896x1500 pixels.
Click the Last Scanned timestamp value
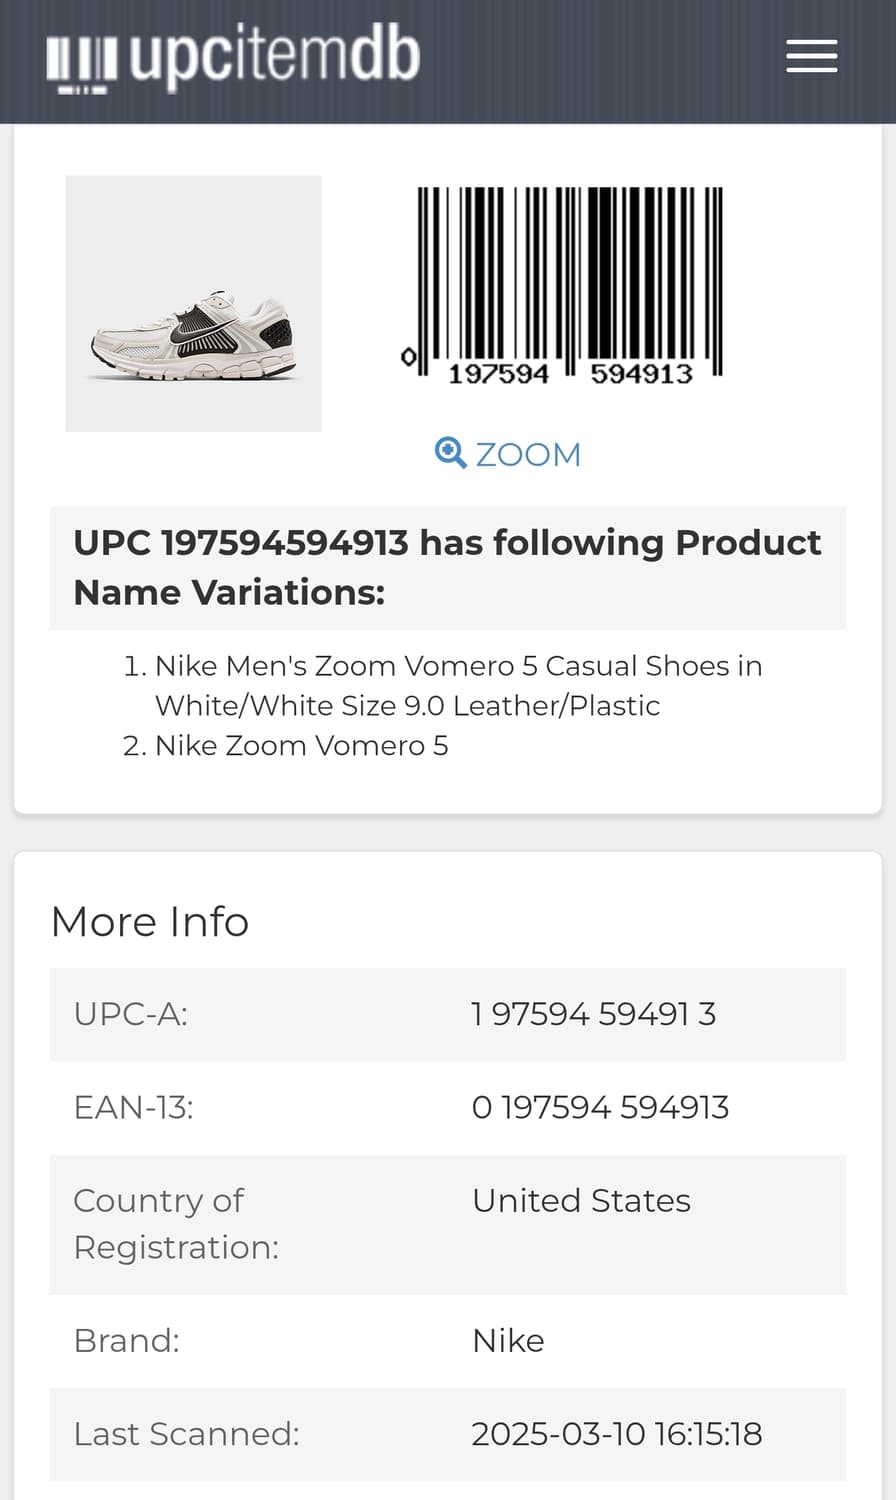(x=616, y=1434)
